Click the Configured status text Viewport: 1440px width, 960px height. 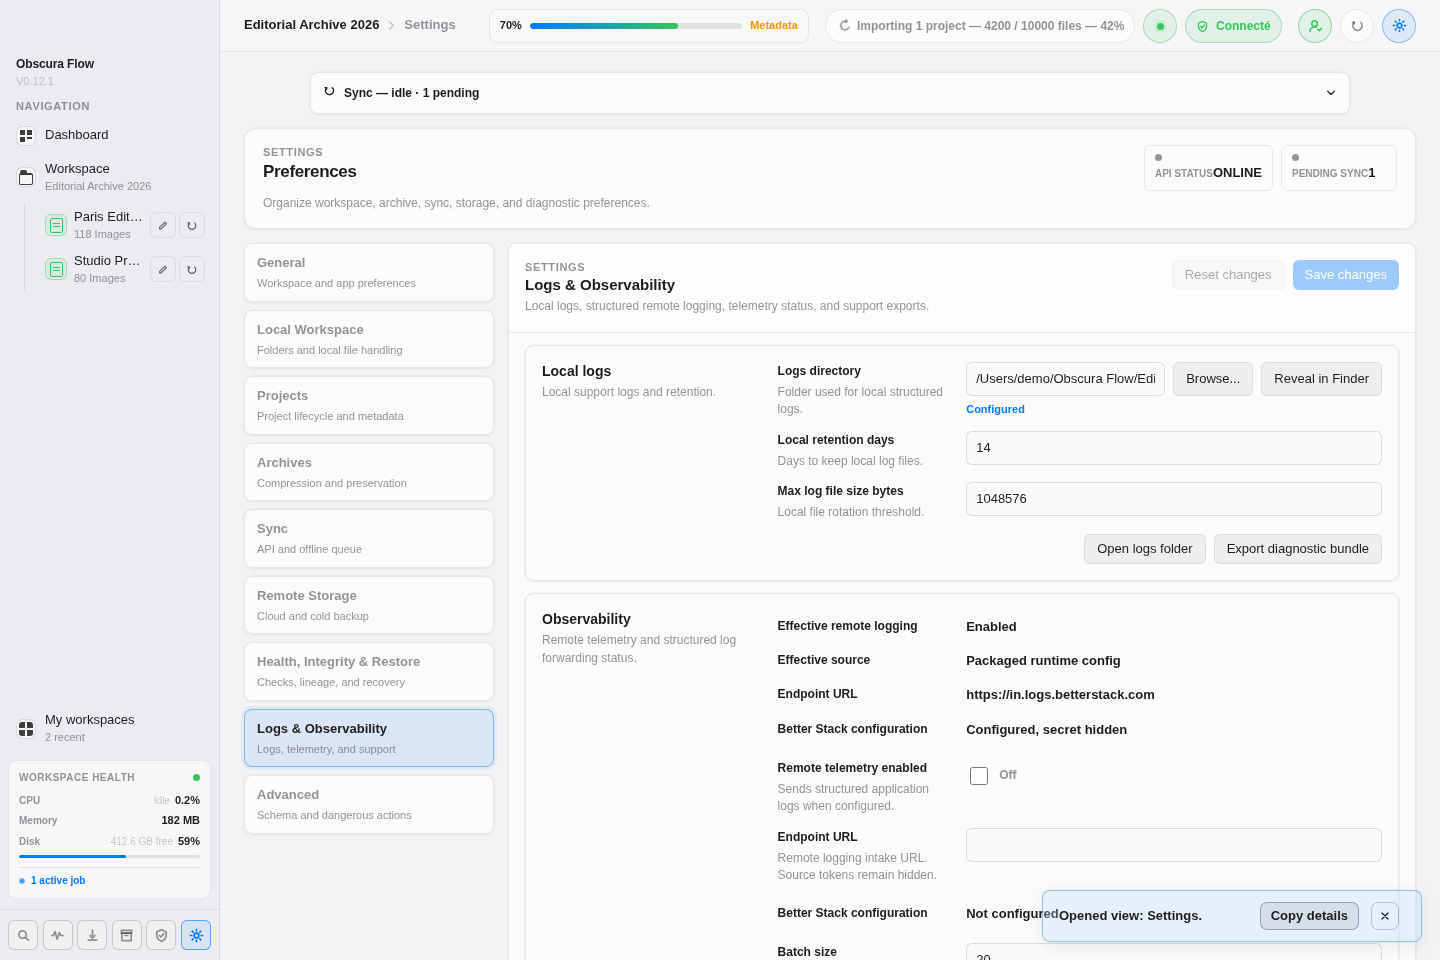[x=995, y=409]
